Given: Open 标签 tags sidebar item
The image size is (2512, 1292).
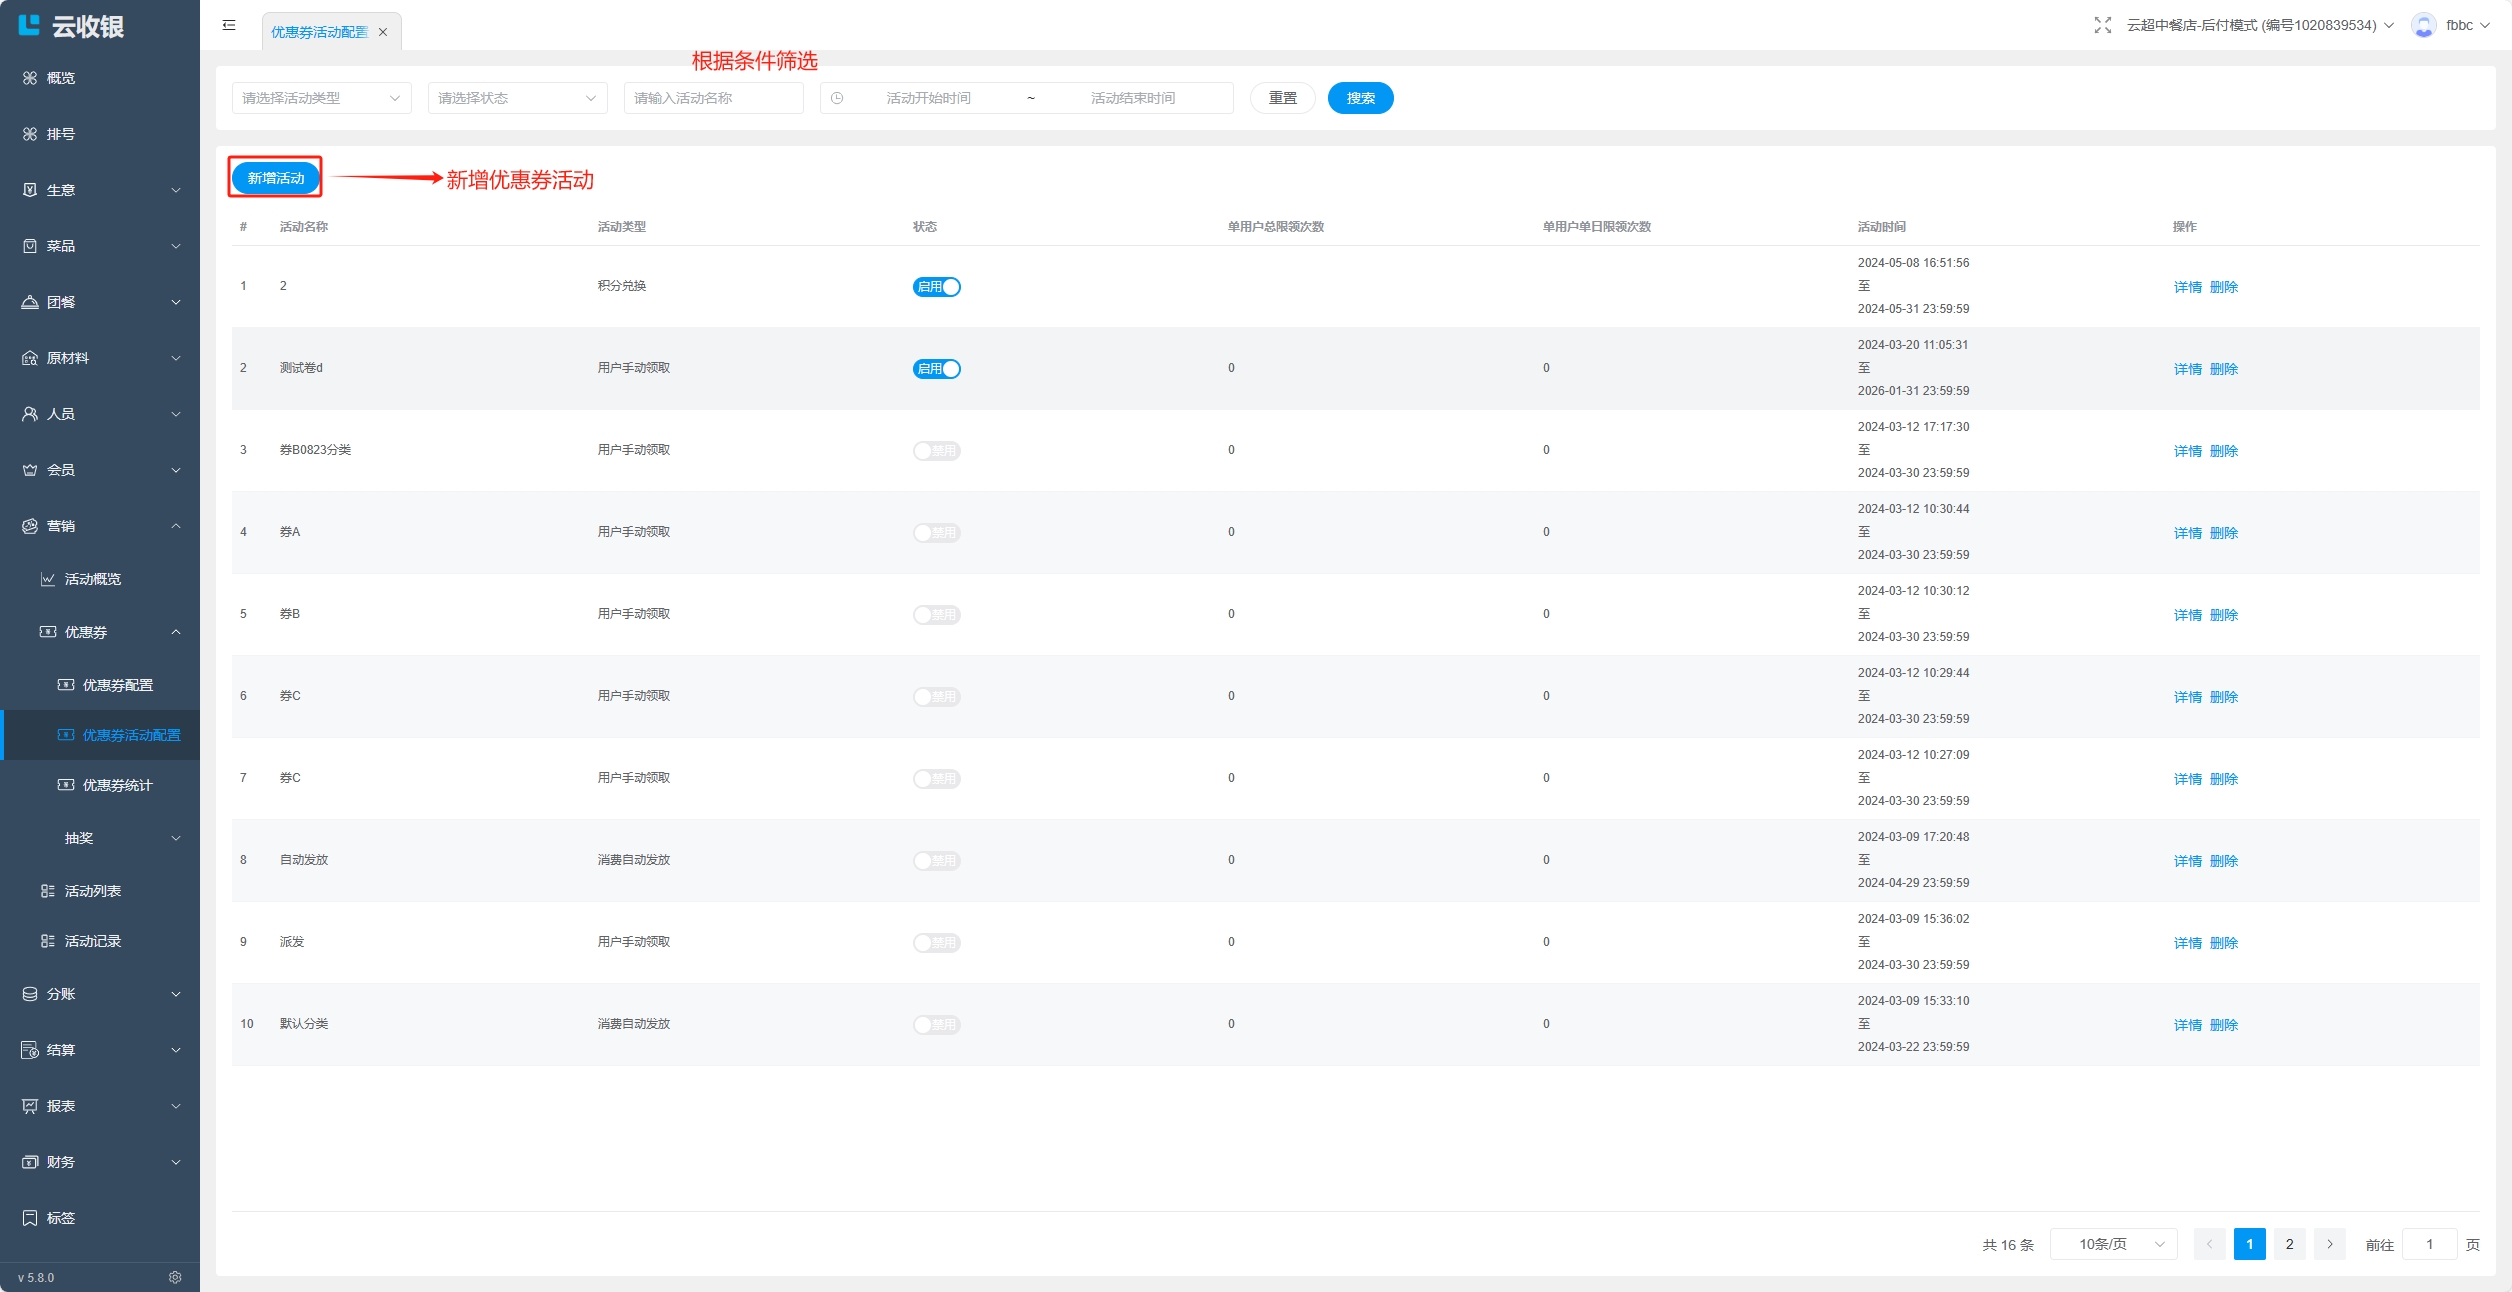Looking at the screenshot, I should pos(60,1218).
